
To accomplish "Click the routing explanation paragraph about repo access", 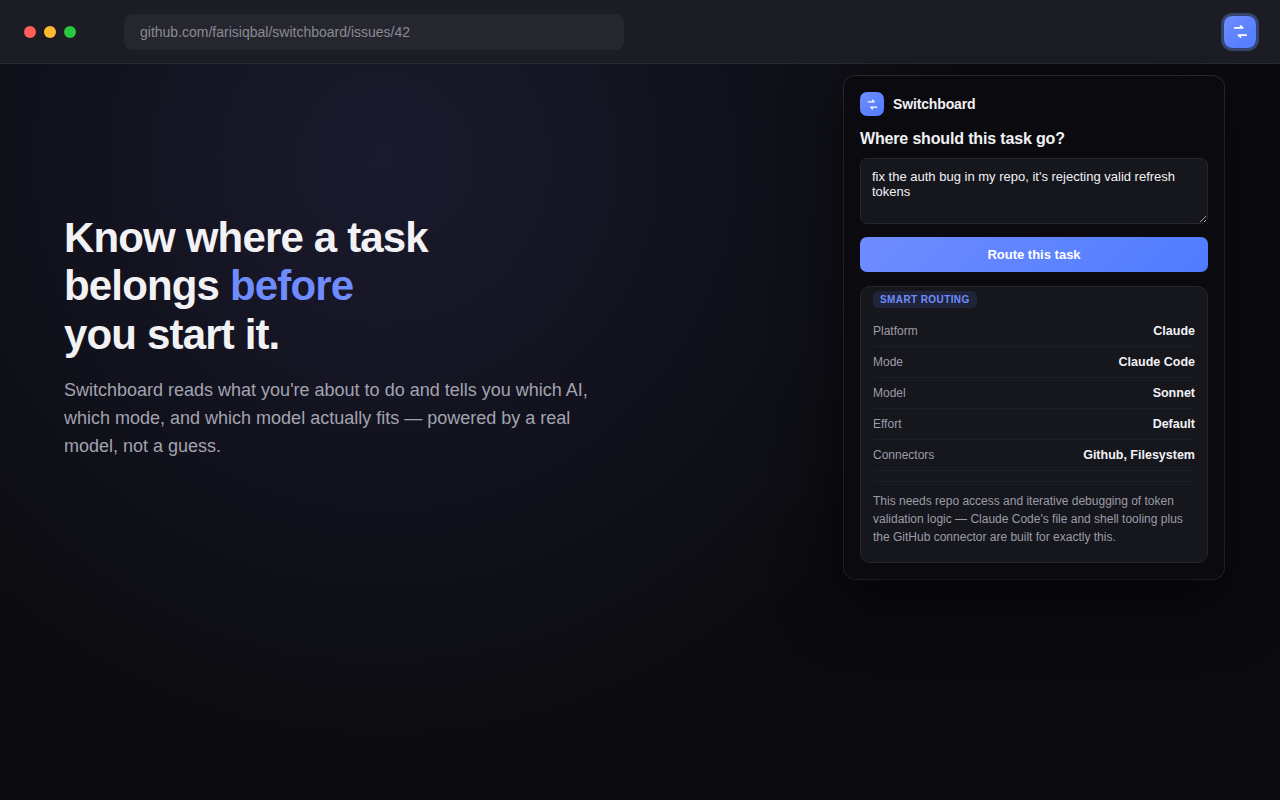I will (x=1028, y=519).
